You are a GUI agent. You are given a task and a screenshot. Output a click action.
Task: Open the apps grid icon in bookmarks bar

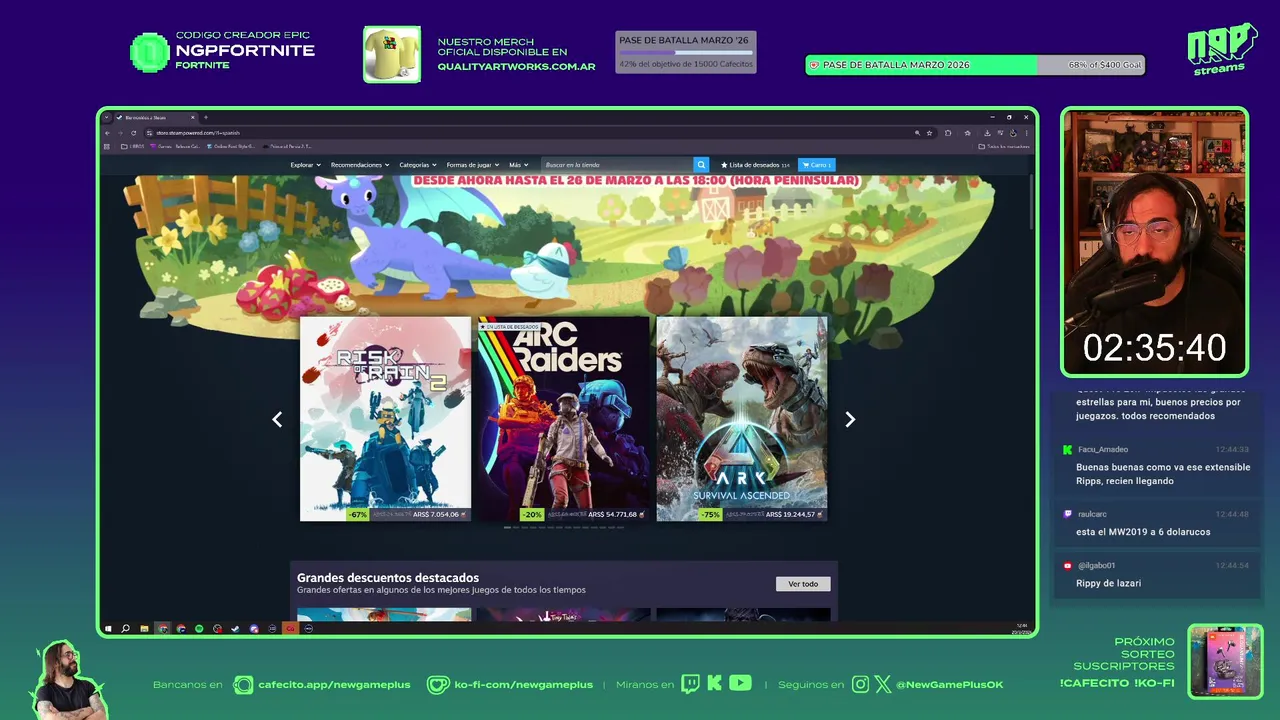(x=107, y=146)
